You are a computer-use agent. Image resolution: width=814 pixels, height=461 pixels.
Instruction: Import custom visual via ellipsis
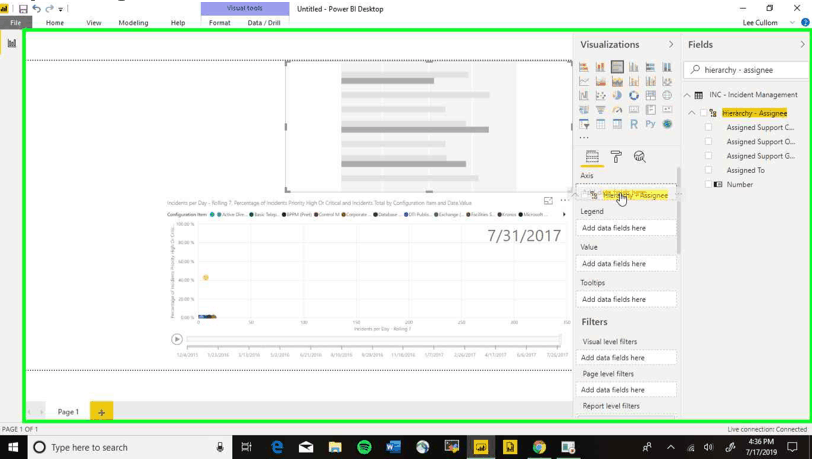coord(584,138)
